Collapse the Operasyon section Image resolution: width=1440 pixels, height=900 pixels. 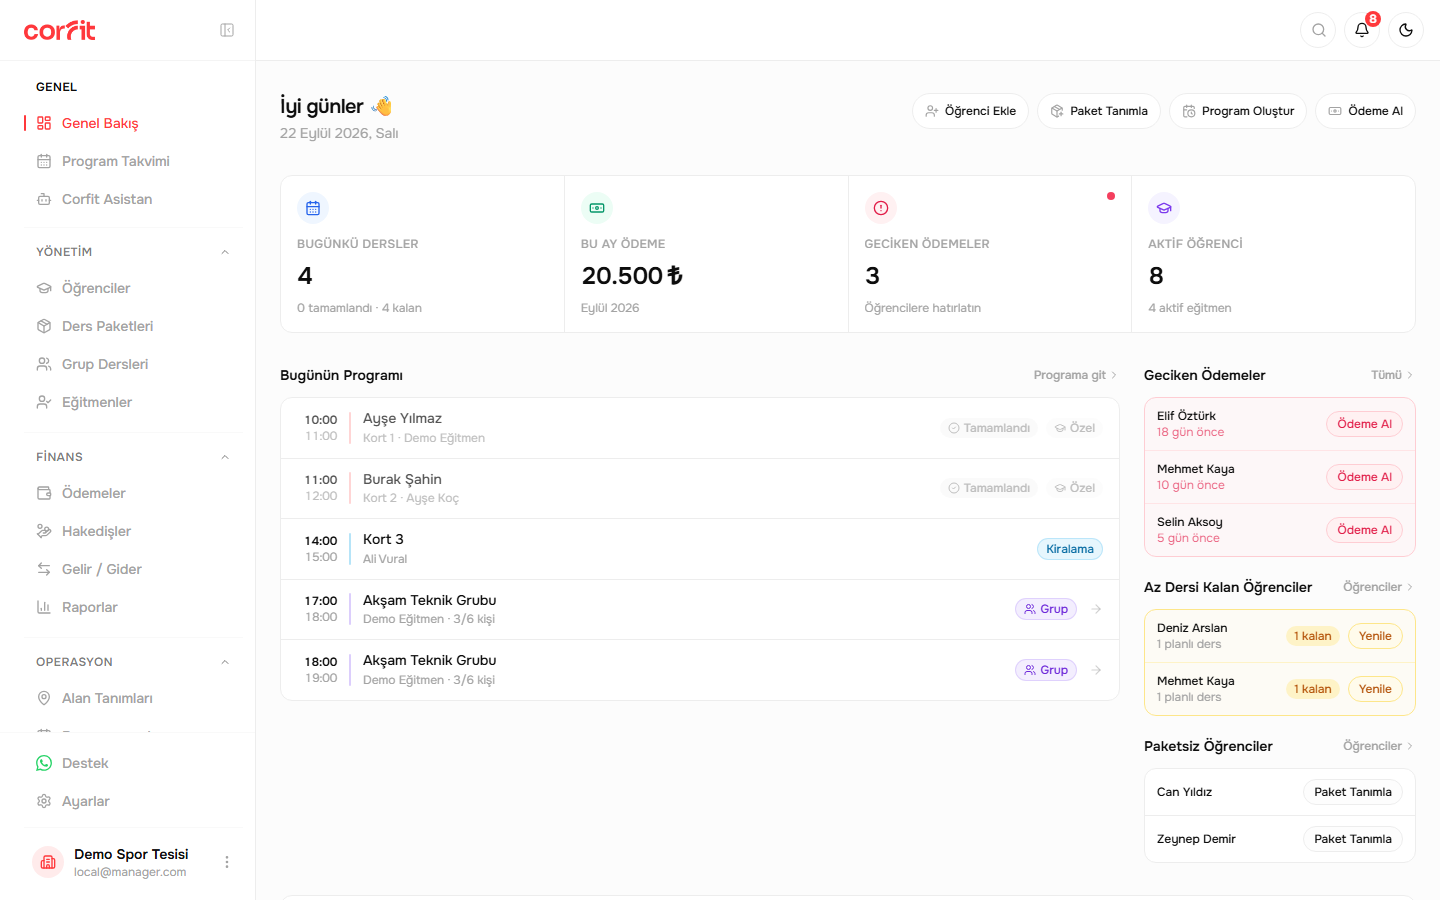pos(225,662)
